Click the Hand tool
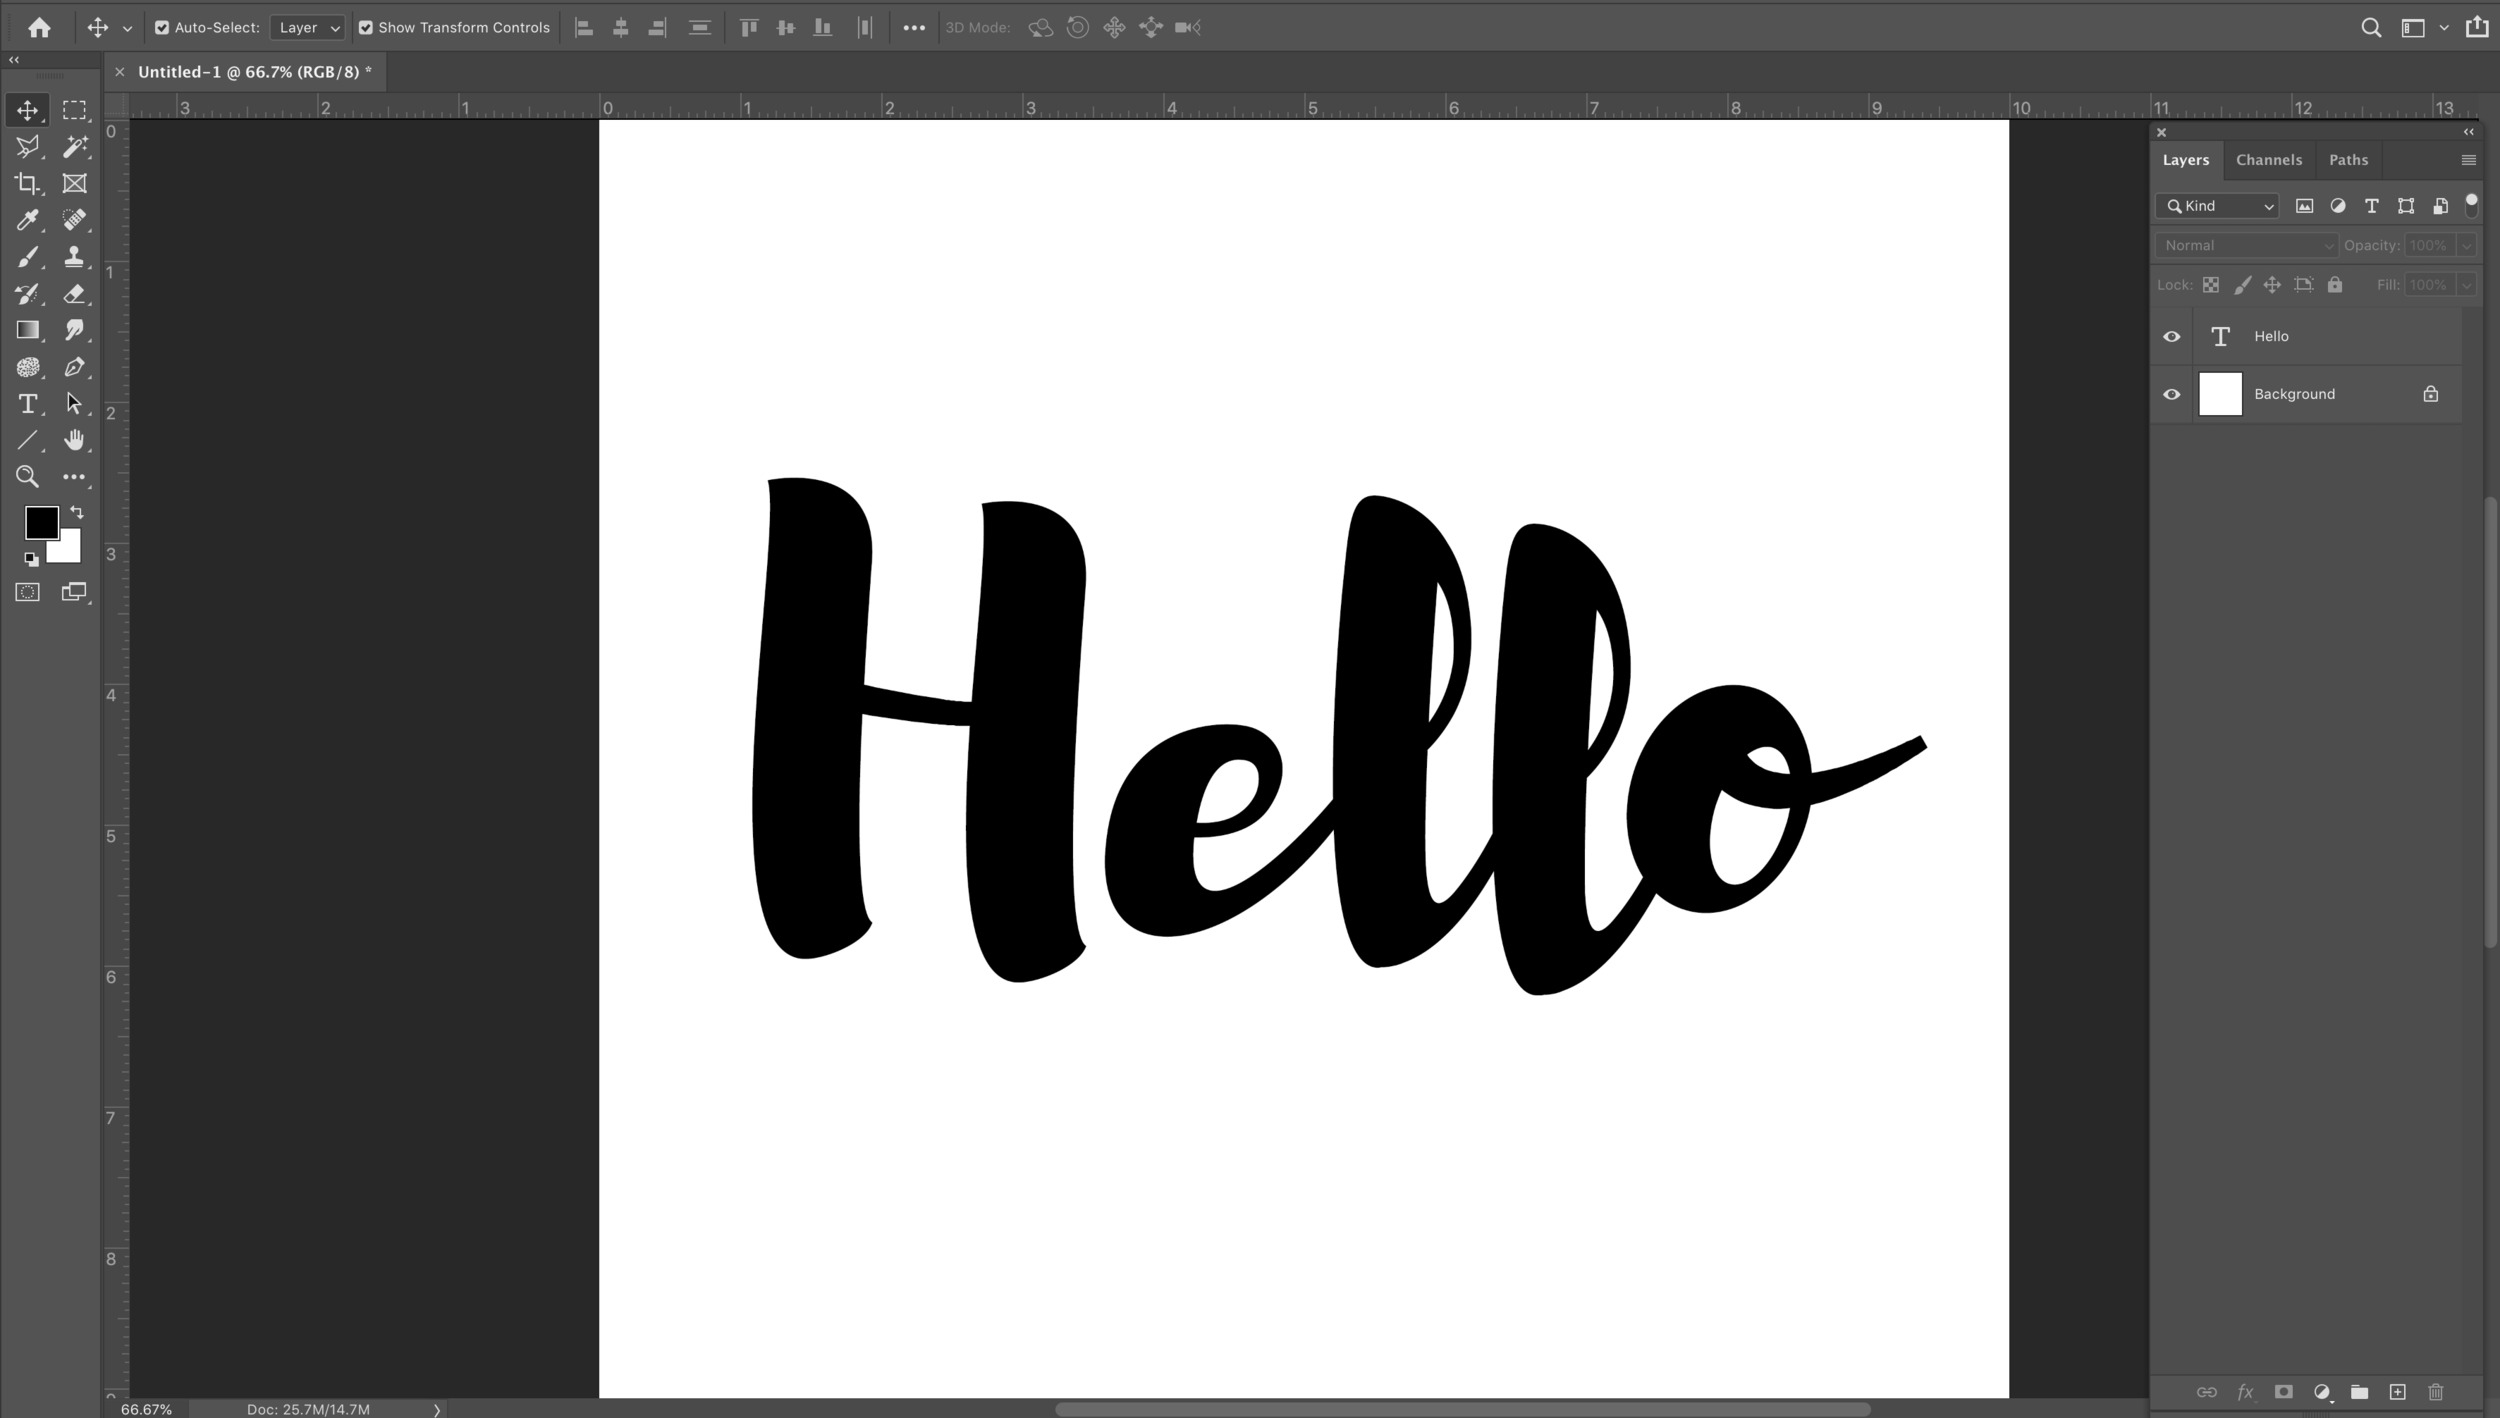The width and height of the screenshot is (2500, 1418). pyautogui.click(x=75, y=440)
